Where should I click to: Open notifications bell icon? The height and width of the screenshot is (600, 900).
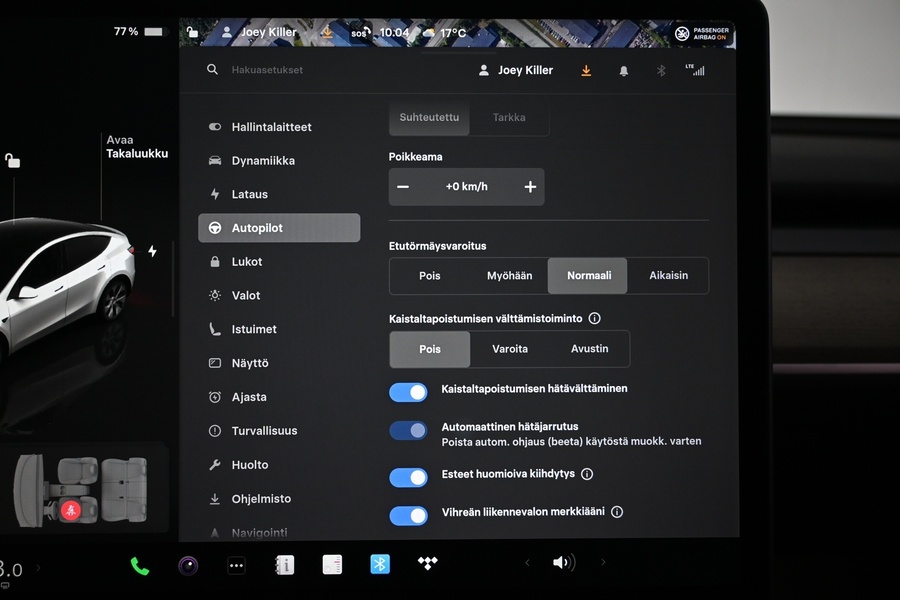[624, 71]
